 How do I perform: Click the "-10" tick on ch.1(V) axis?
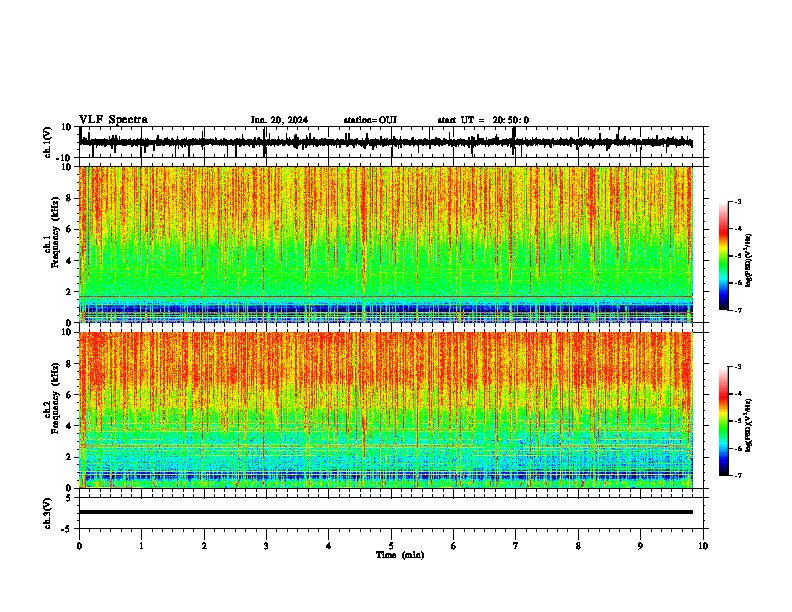(65, 158)
